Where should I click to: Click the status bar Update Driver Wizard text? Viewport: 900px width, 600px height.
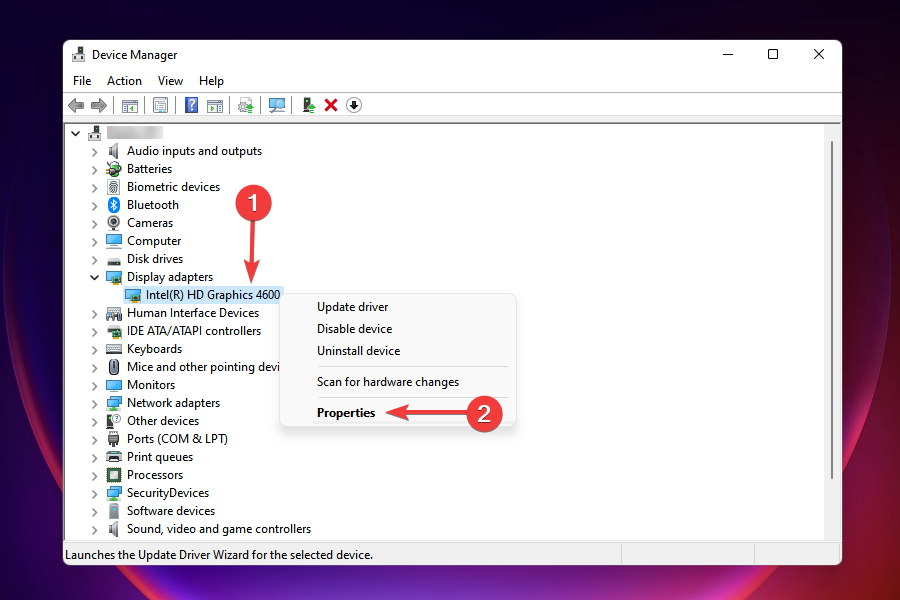(x=219, y=555)
